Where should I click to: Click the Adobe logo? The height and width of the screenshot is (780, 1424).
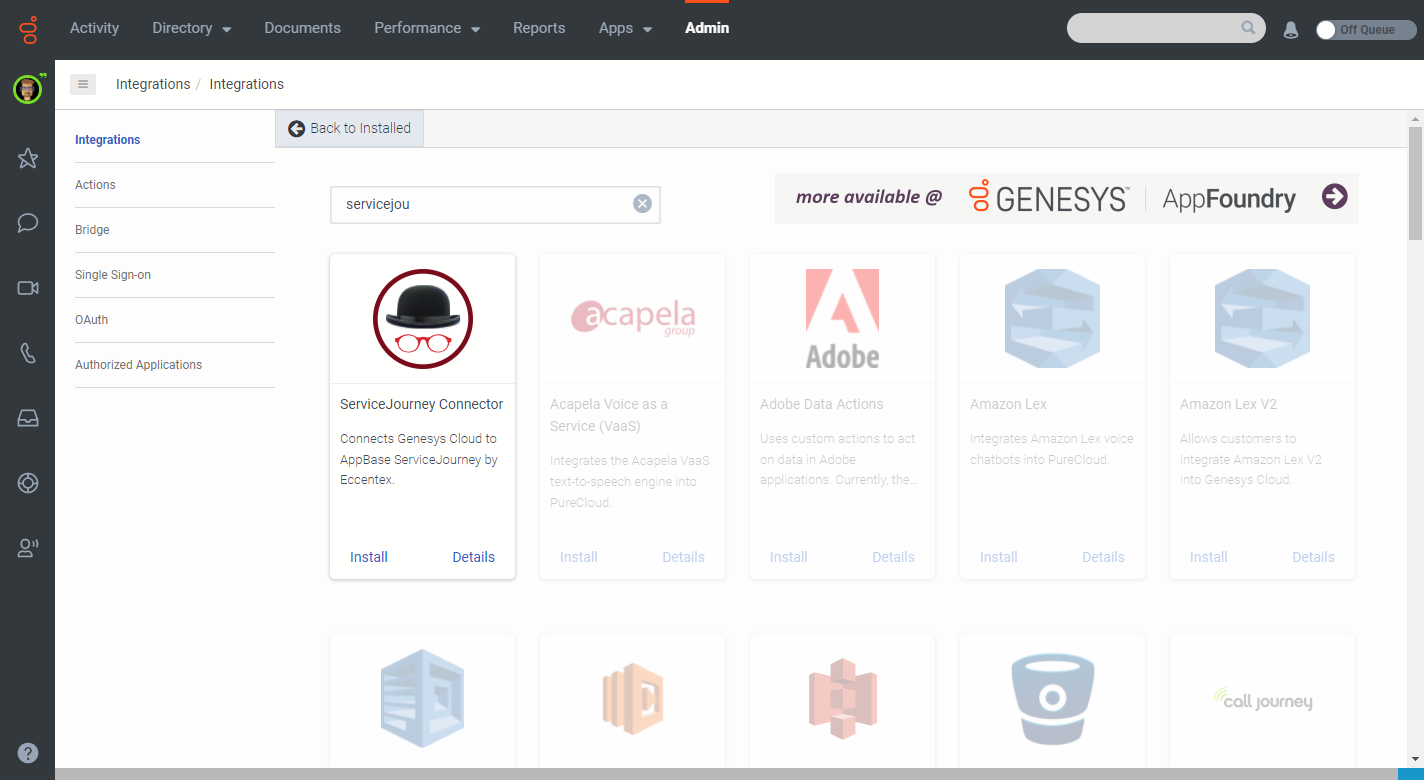[842, 318]
